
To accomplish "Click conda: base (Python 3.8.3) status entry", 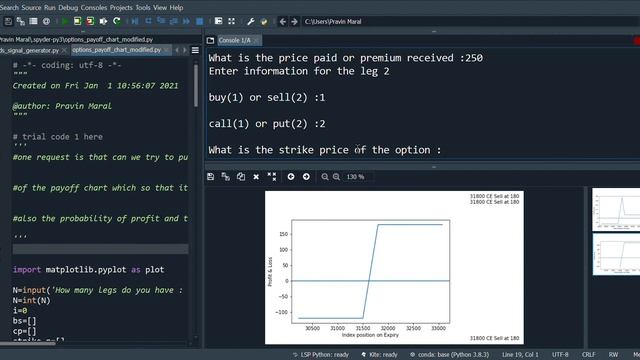I will [449, 355].
